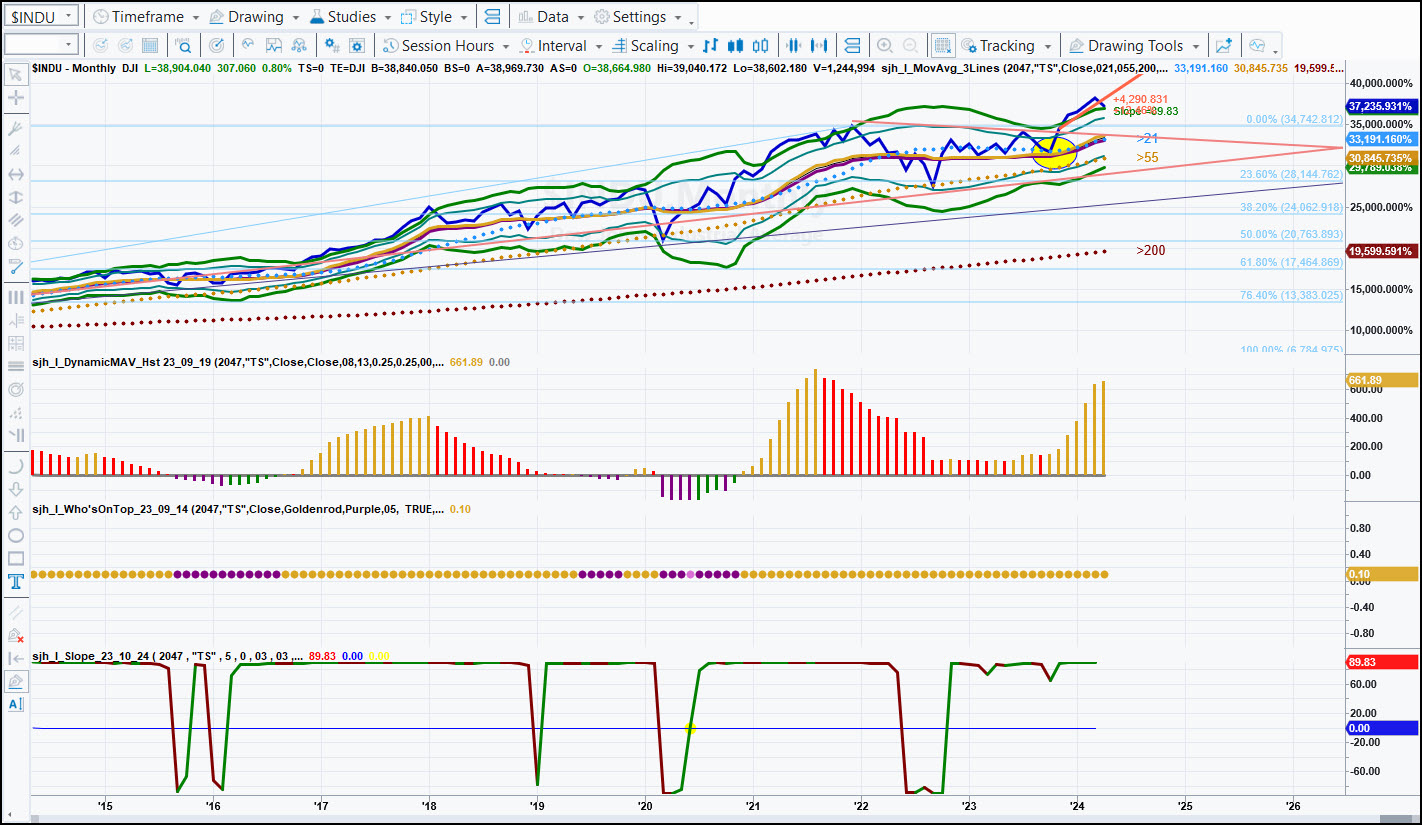The width and height of the screenshot is (1422, 825).
Task: Click the blue 37,235.931% price label
Action: pyautogui.click(x=1381, y=106)
